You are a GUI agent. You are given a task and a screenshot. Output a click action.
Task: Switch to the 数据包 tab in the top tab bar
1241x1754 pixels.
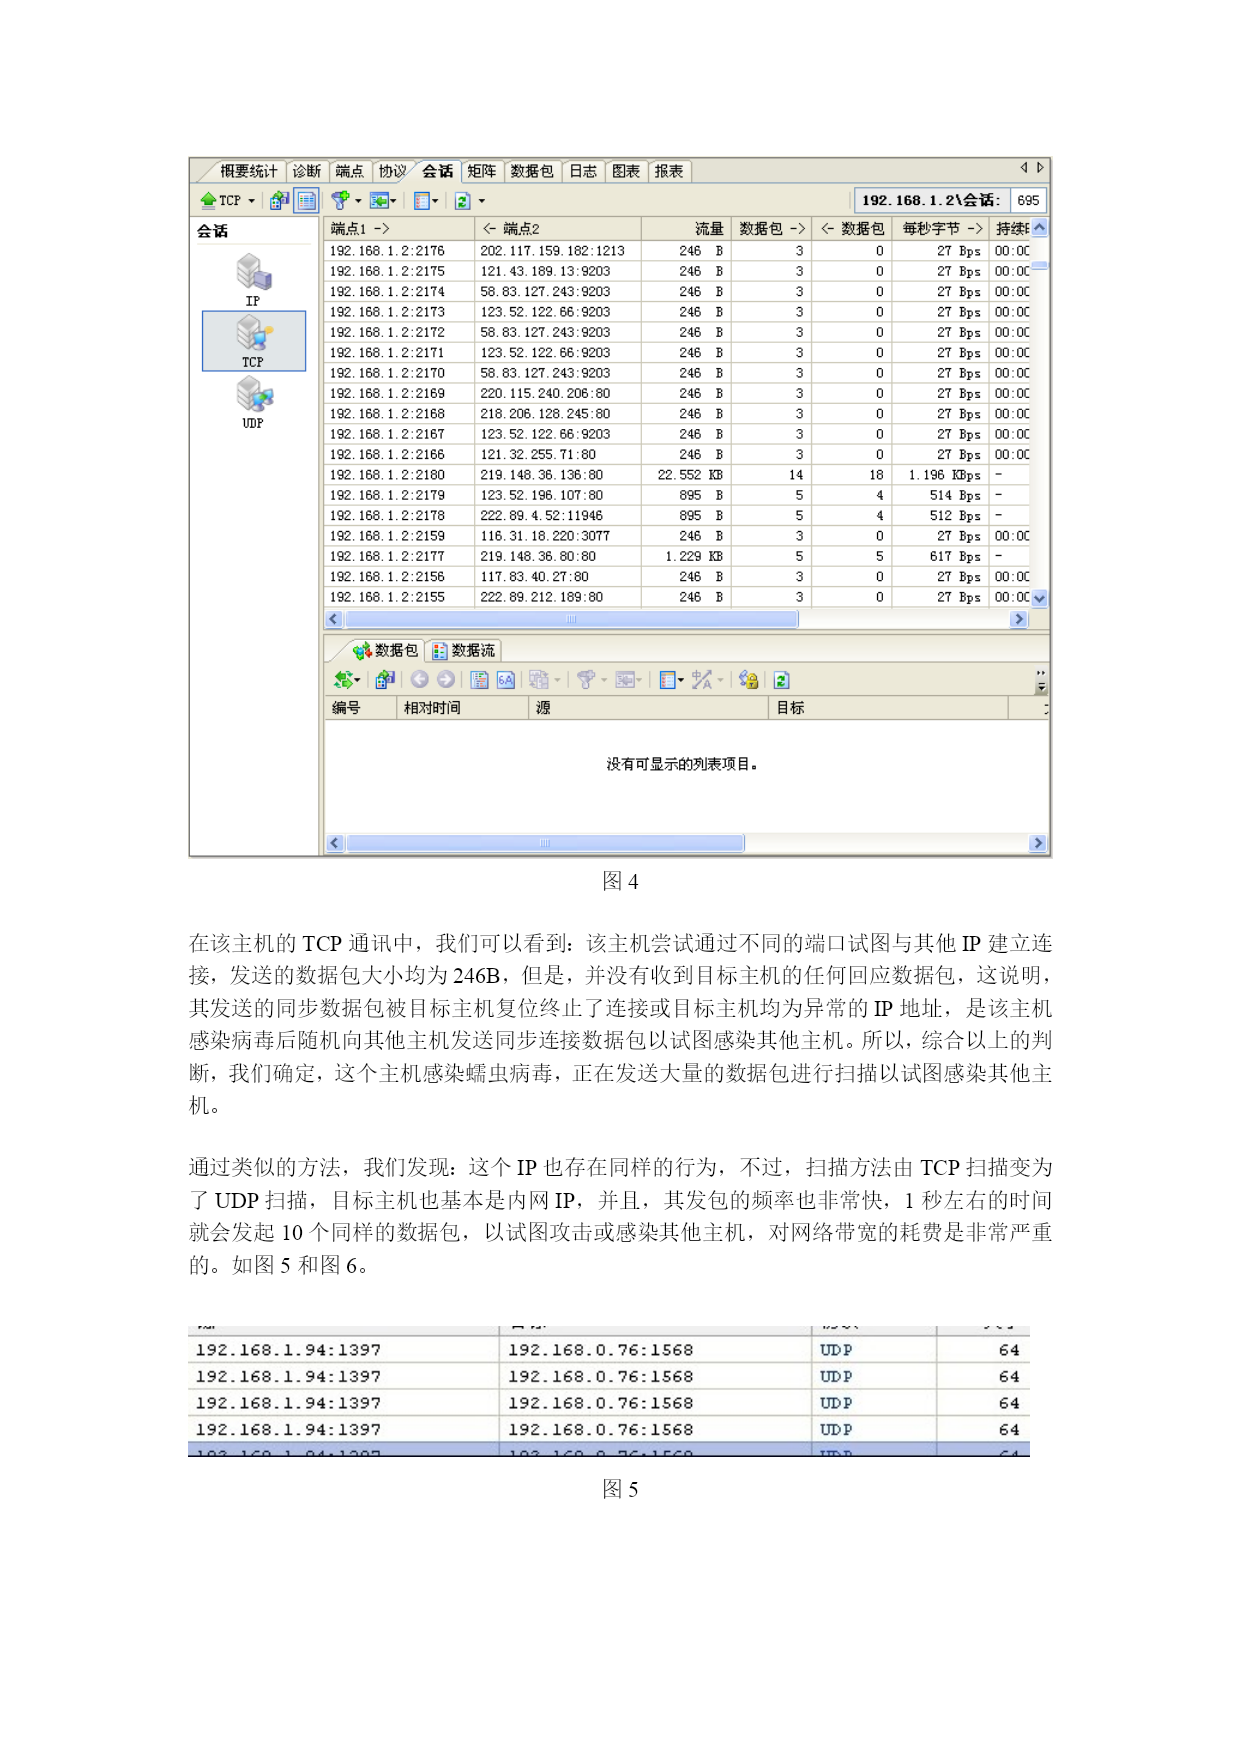532,172
